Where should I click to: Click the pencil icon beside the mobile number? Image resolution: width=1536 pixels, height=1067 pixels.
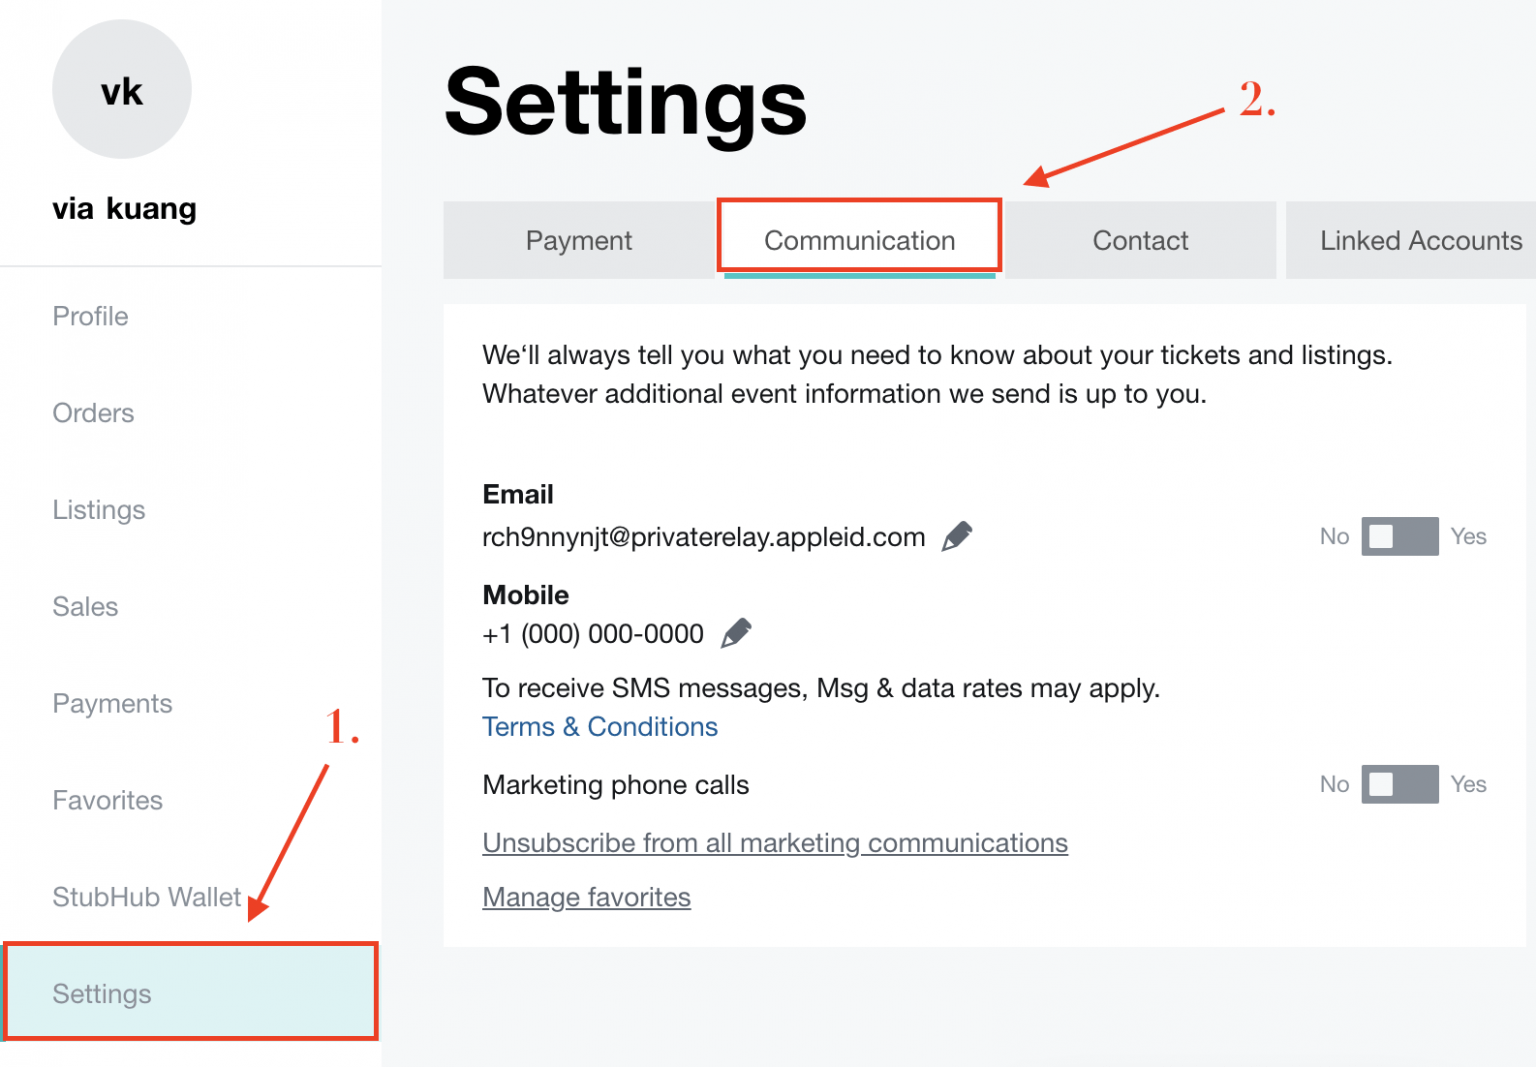point(736,633)
